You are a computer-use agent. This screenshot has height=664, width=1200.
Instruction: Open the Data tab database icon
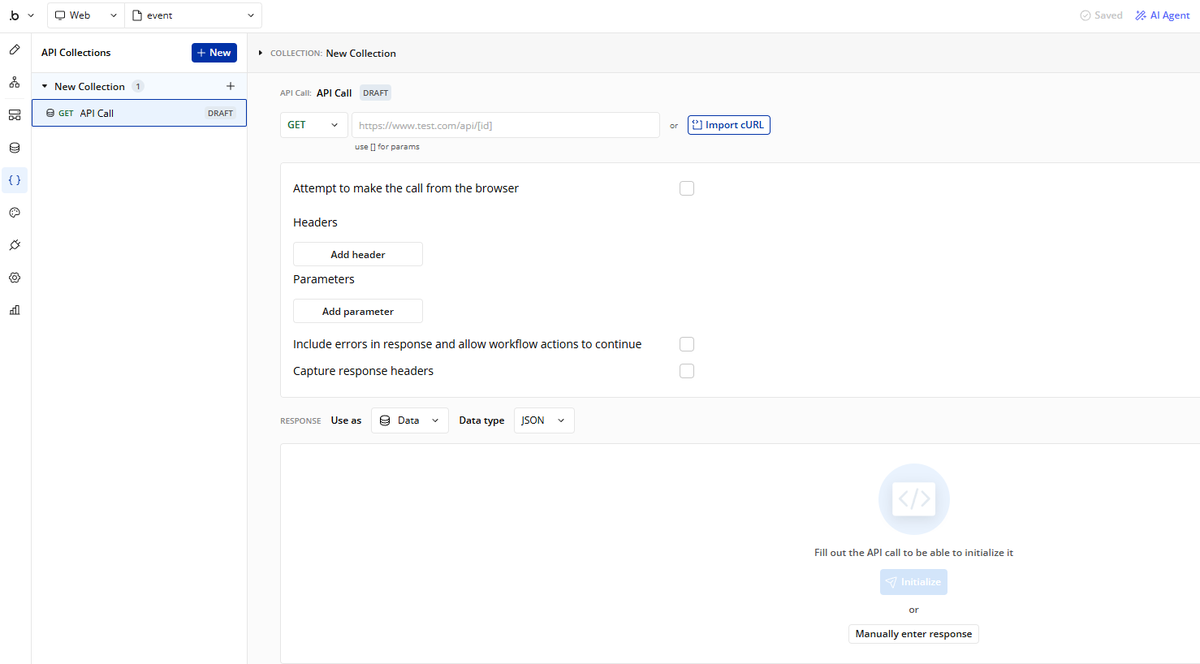point(15,147)
